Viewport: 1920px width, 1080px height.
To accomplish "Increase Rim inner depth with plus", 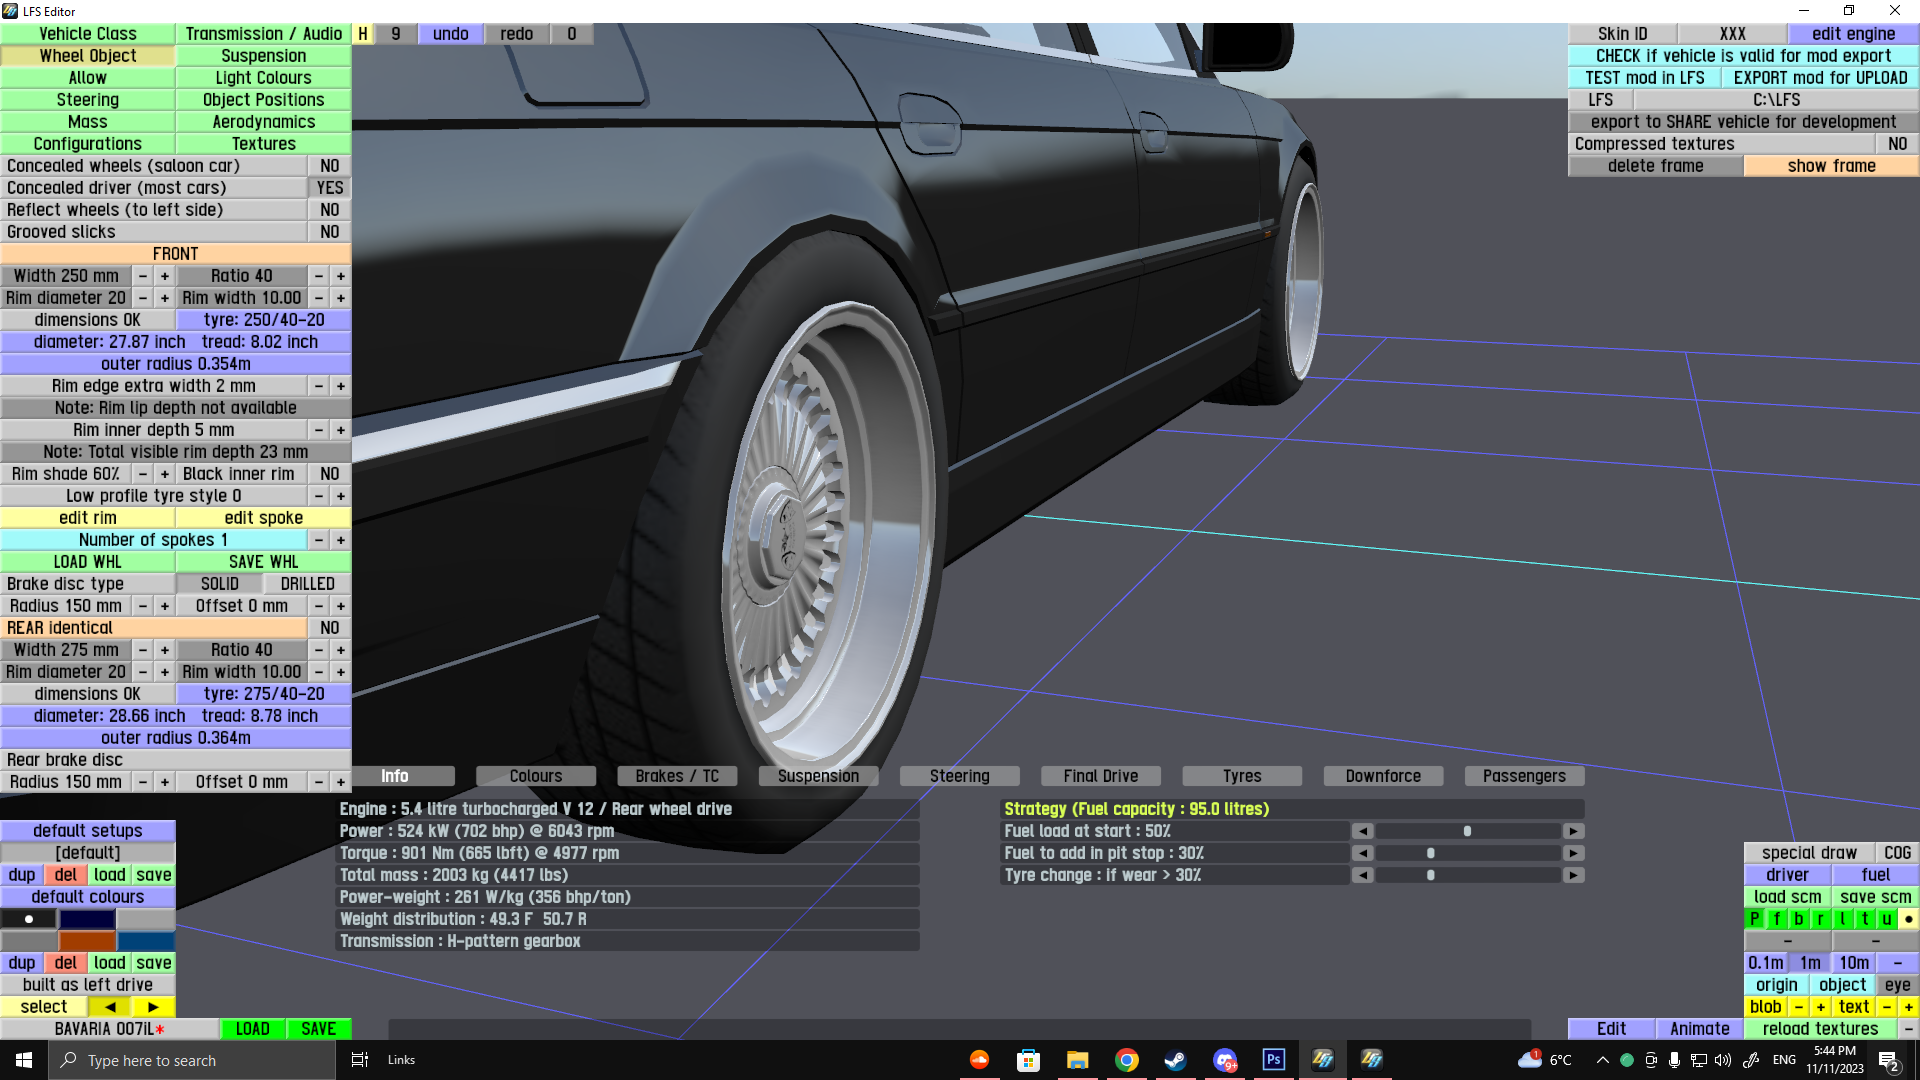I will [x=341, y=430].
